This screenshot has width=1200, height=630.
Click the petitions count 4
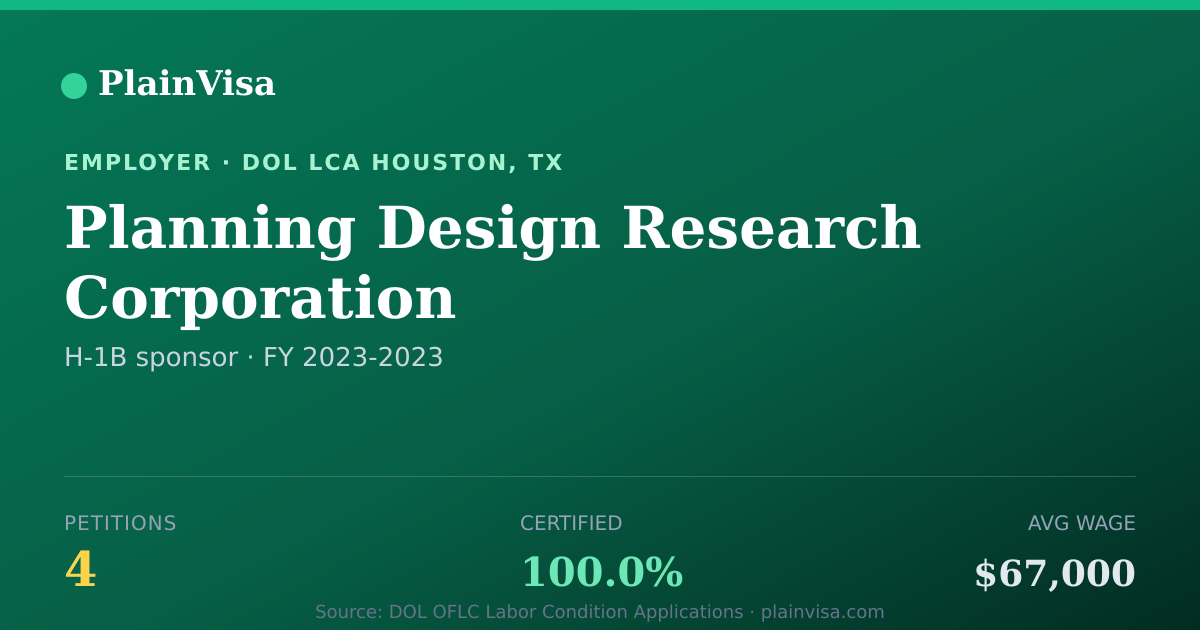click(x=80, y=572)
